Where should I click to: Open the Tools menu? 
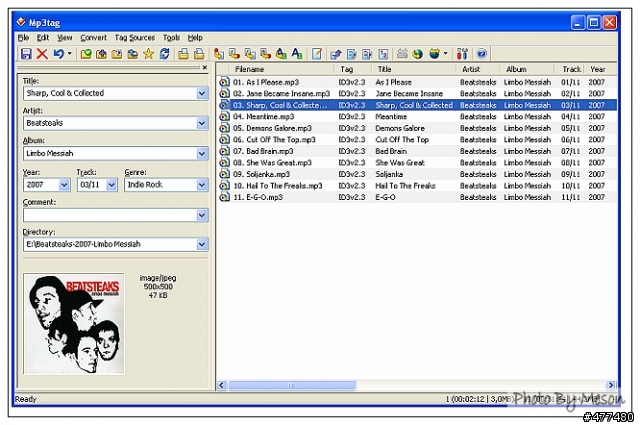pyautogui.click(x=171, y=38)
